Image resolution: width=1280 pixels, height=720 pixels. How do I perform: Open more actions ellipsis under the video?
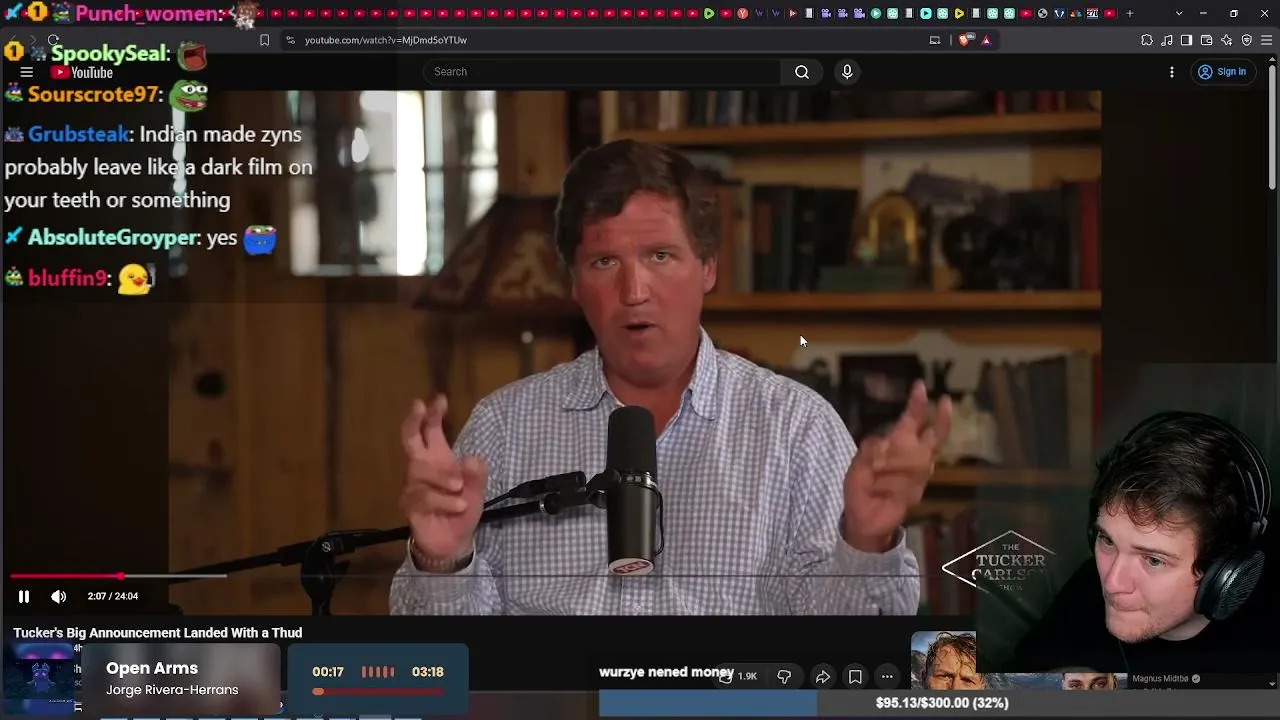click(887, 677)
